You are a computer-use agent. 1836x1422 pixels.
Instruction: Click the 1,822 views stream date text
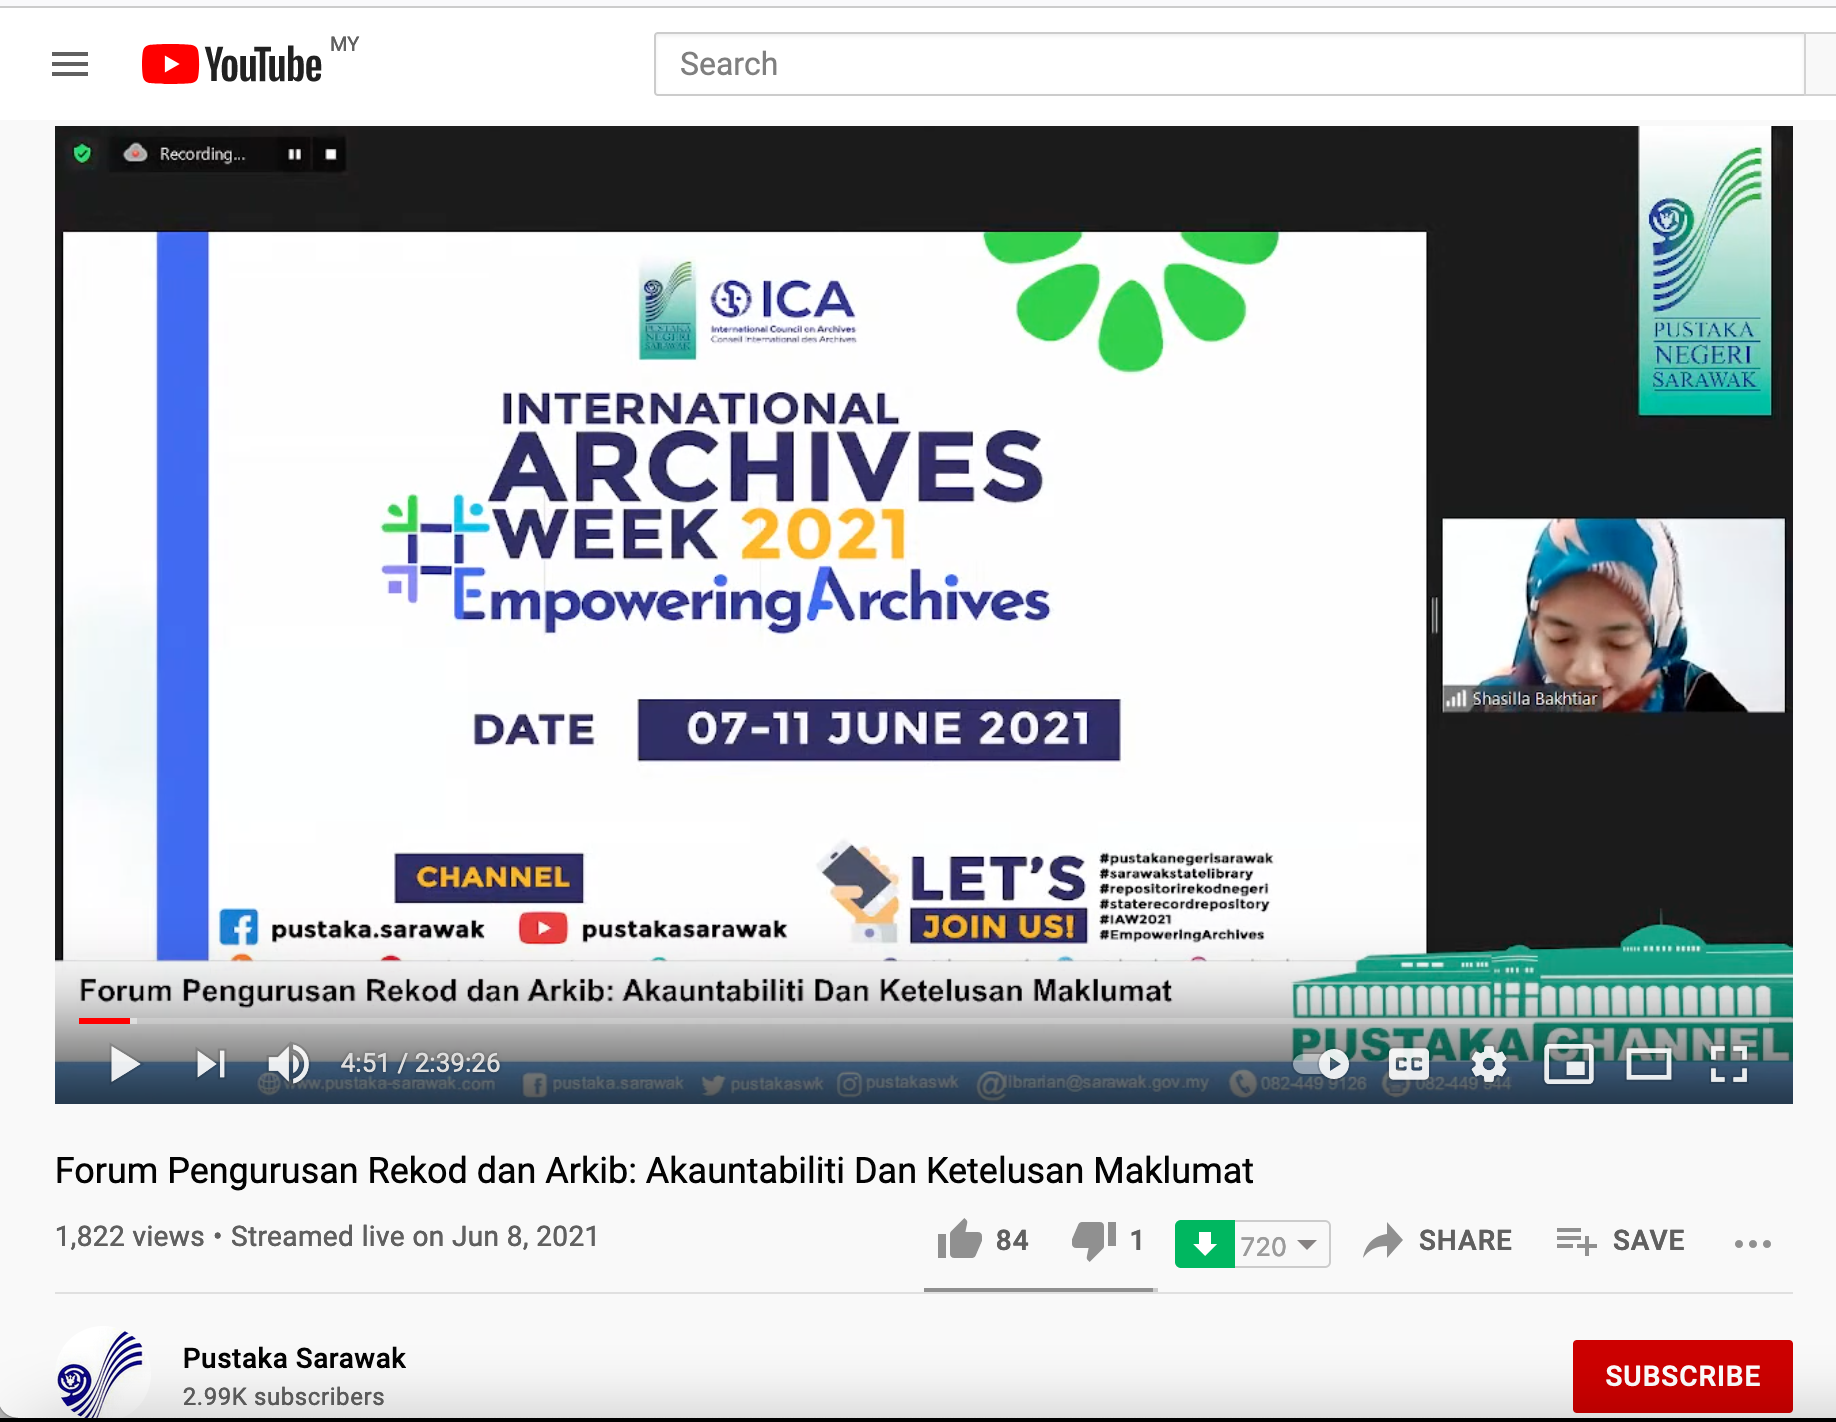pyautogui.click(x=326, y=1236)
